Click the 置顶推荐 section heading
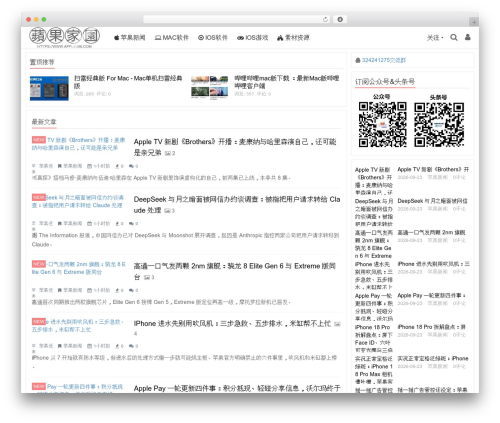Viewport: 500px width, 423px height. [42, 62]
